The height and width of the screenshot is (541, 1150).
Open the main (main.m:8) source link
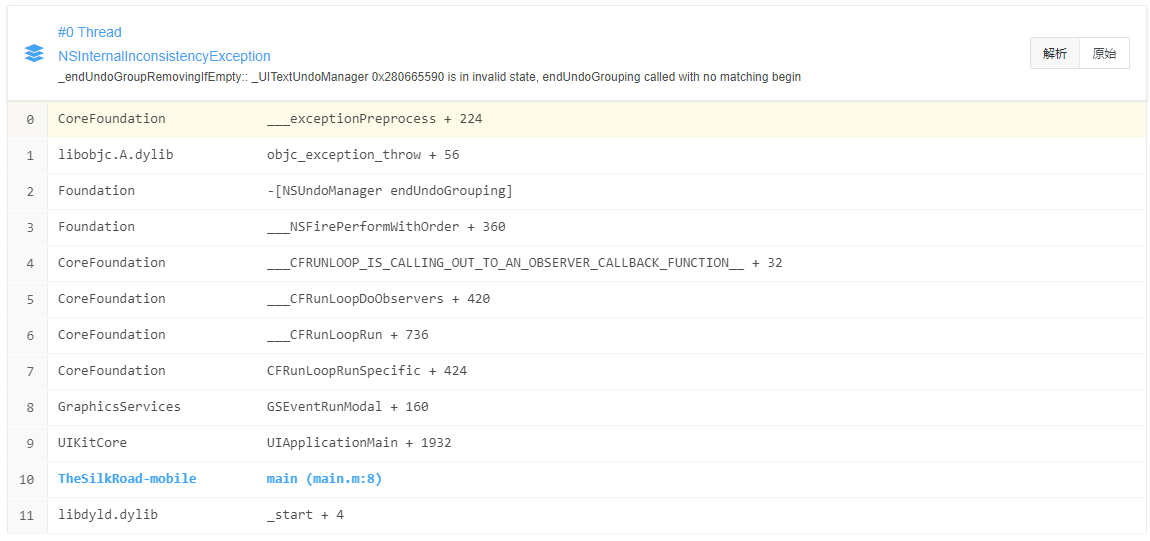pos(324,479)
